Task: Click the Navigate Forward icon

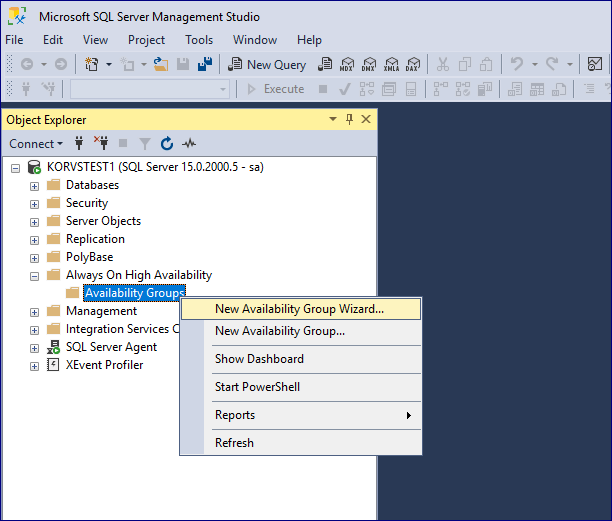Action: tap(60, 64)
